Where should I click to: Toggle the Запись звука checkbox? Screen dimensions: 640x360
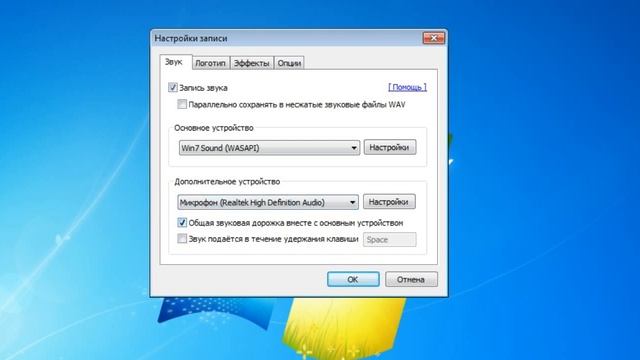(x=173, y=88)
